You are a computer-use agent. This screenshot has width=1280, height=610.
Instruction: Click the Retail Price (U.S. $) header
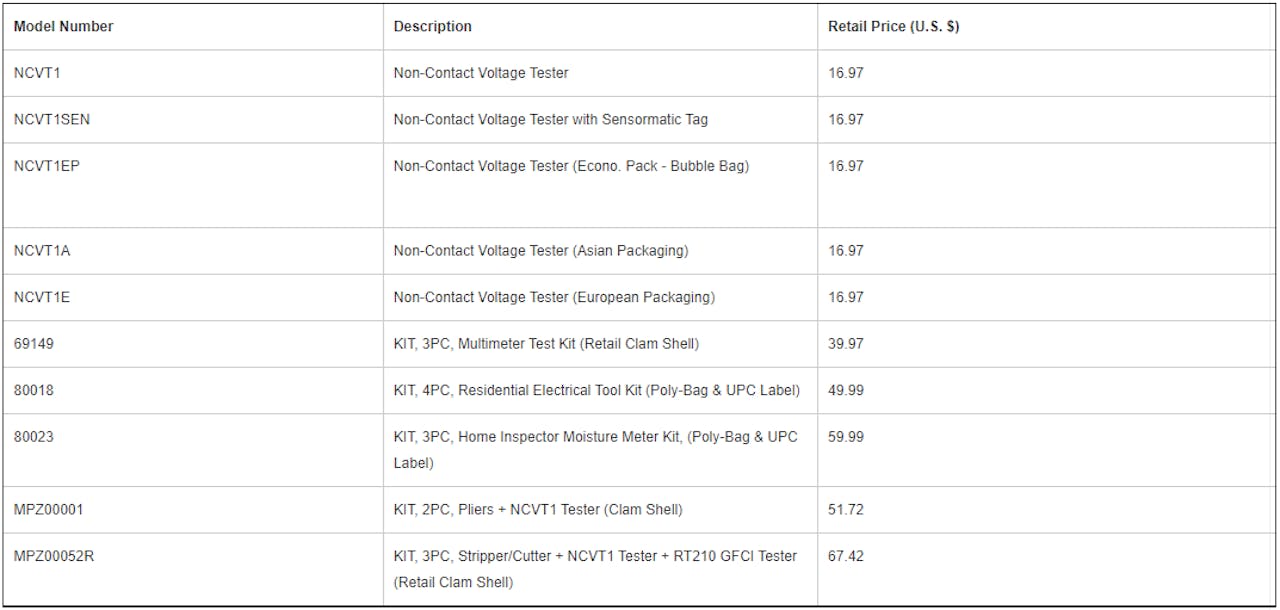pos(893,27)
